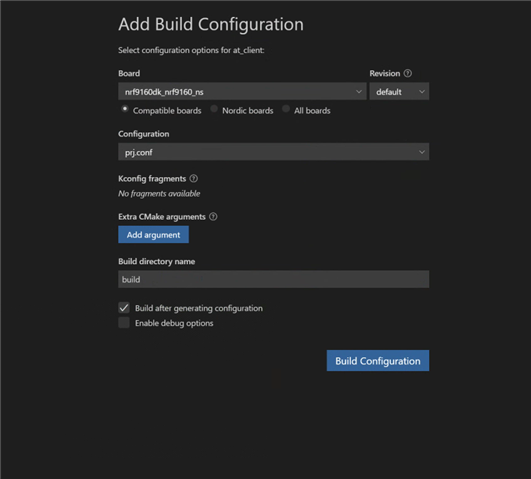Focus the Build directory name field
The height and width of the screenshot is (479, 531).
click(274, 279)
